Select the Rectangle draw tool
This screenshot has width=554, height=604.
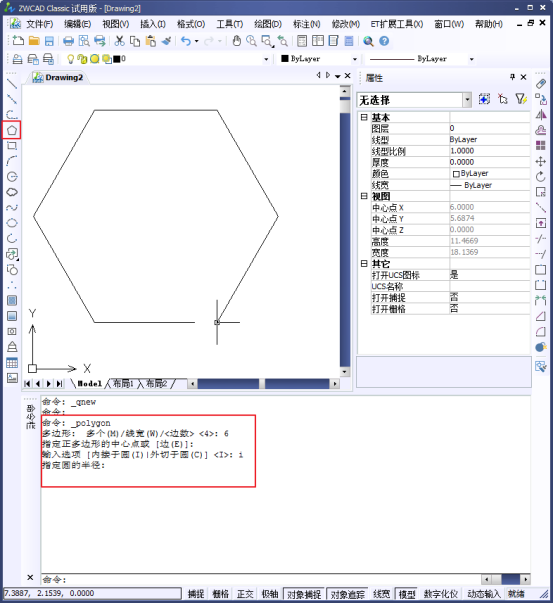pyautogui.click(x=12, y=146)
